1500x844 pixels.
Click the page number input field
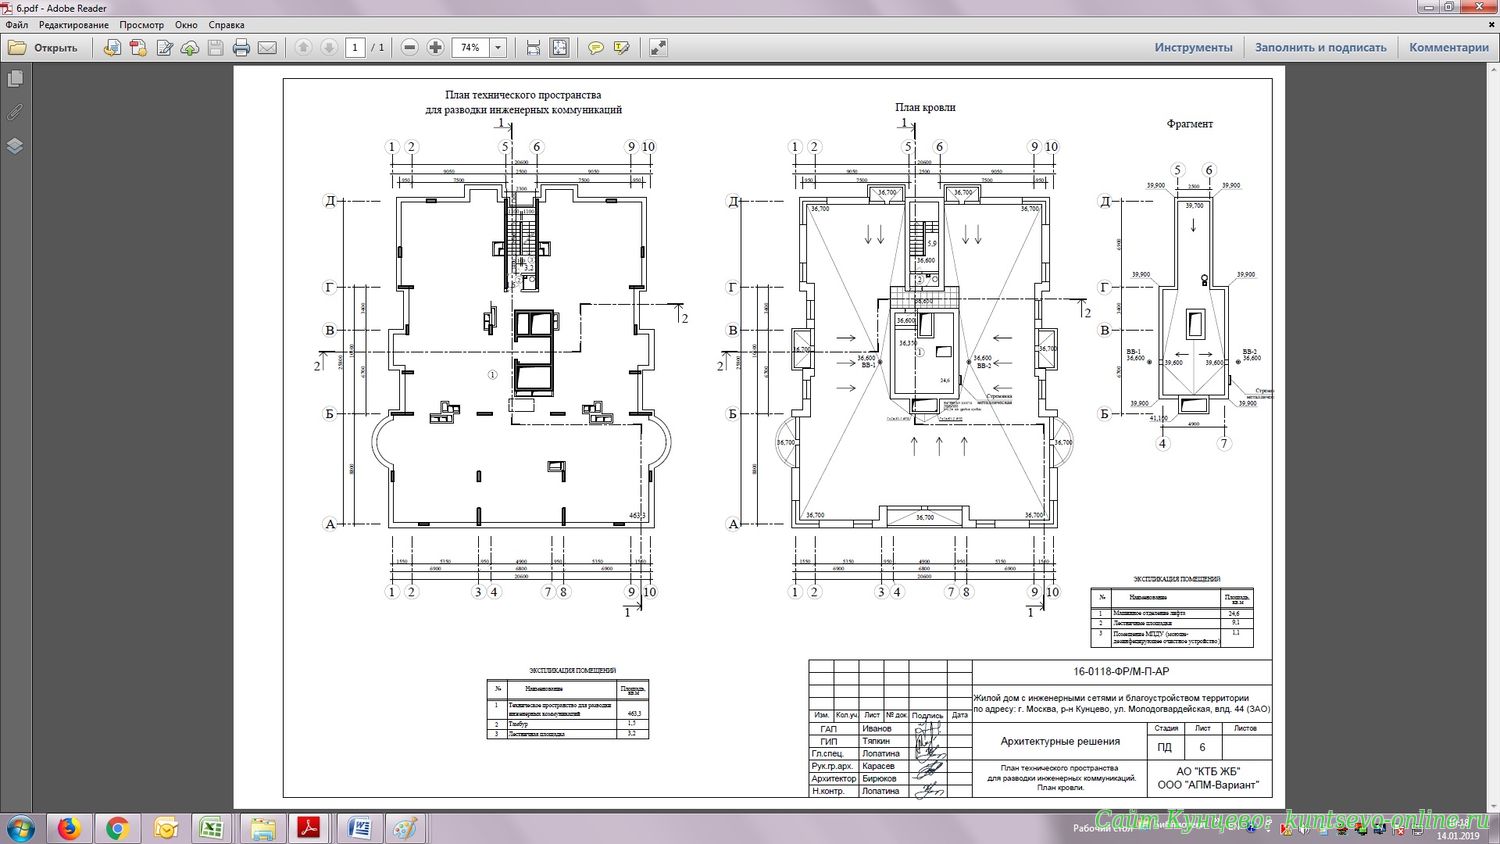tap(355, 47)
